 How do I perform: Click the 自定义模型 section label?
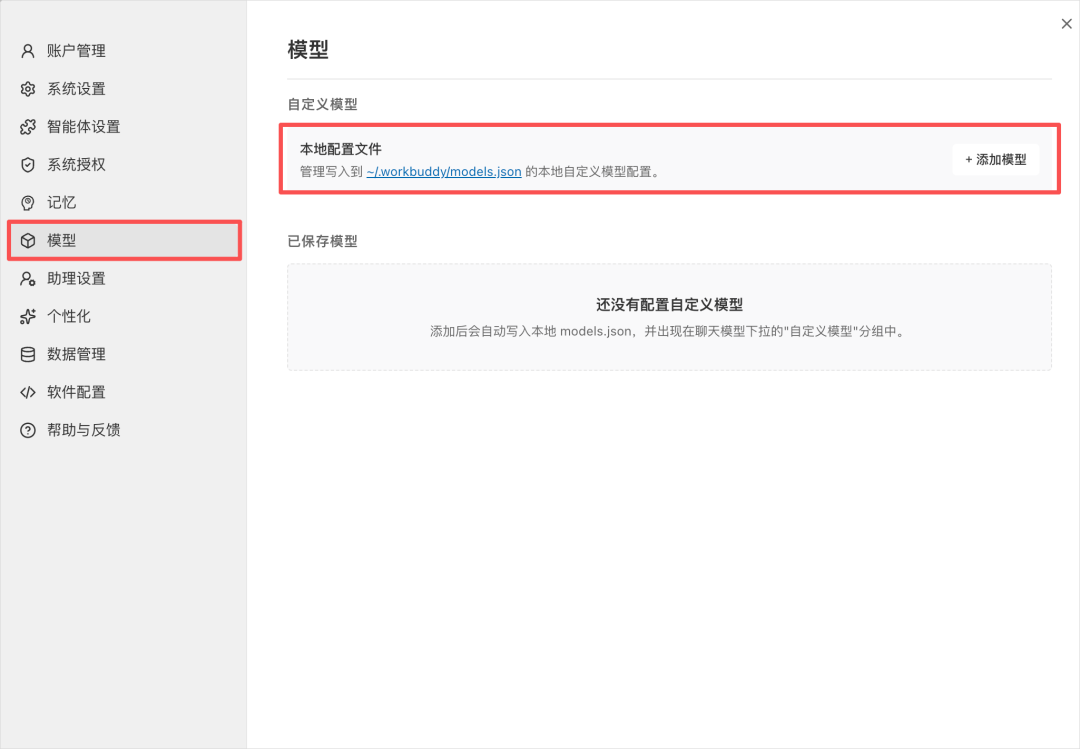point(322,104)
